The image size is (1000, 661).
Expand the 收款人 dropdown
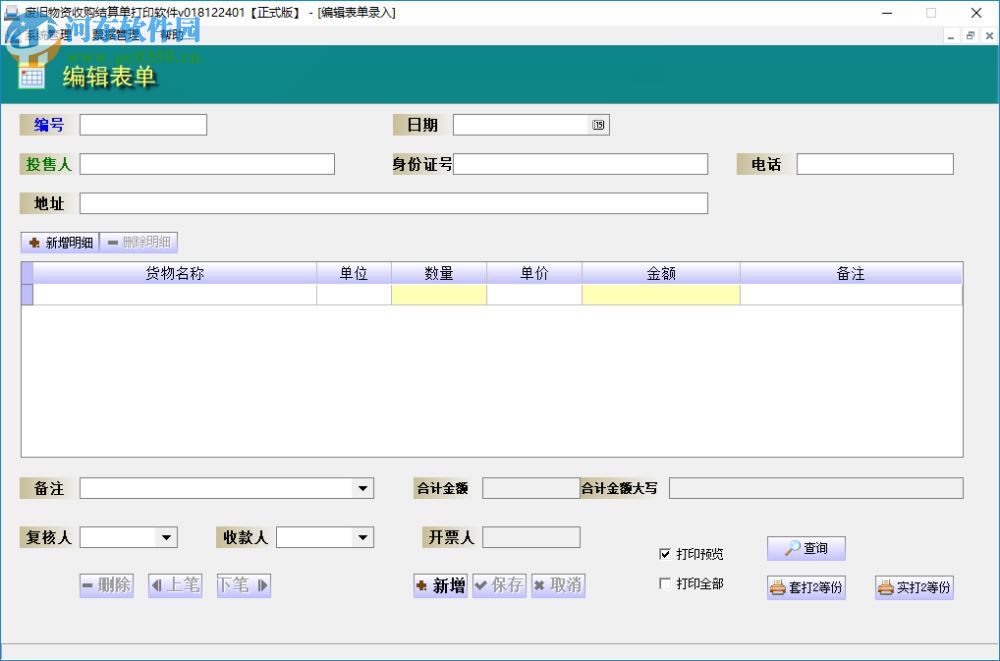362,537
